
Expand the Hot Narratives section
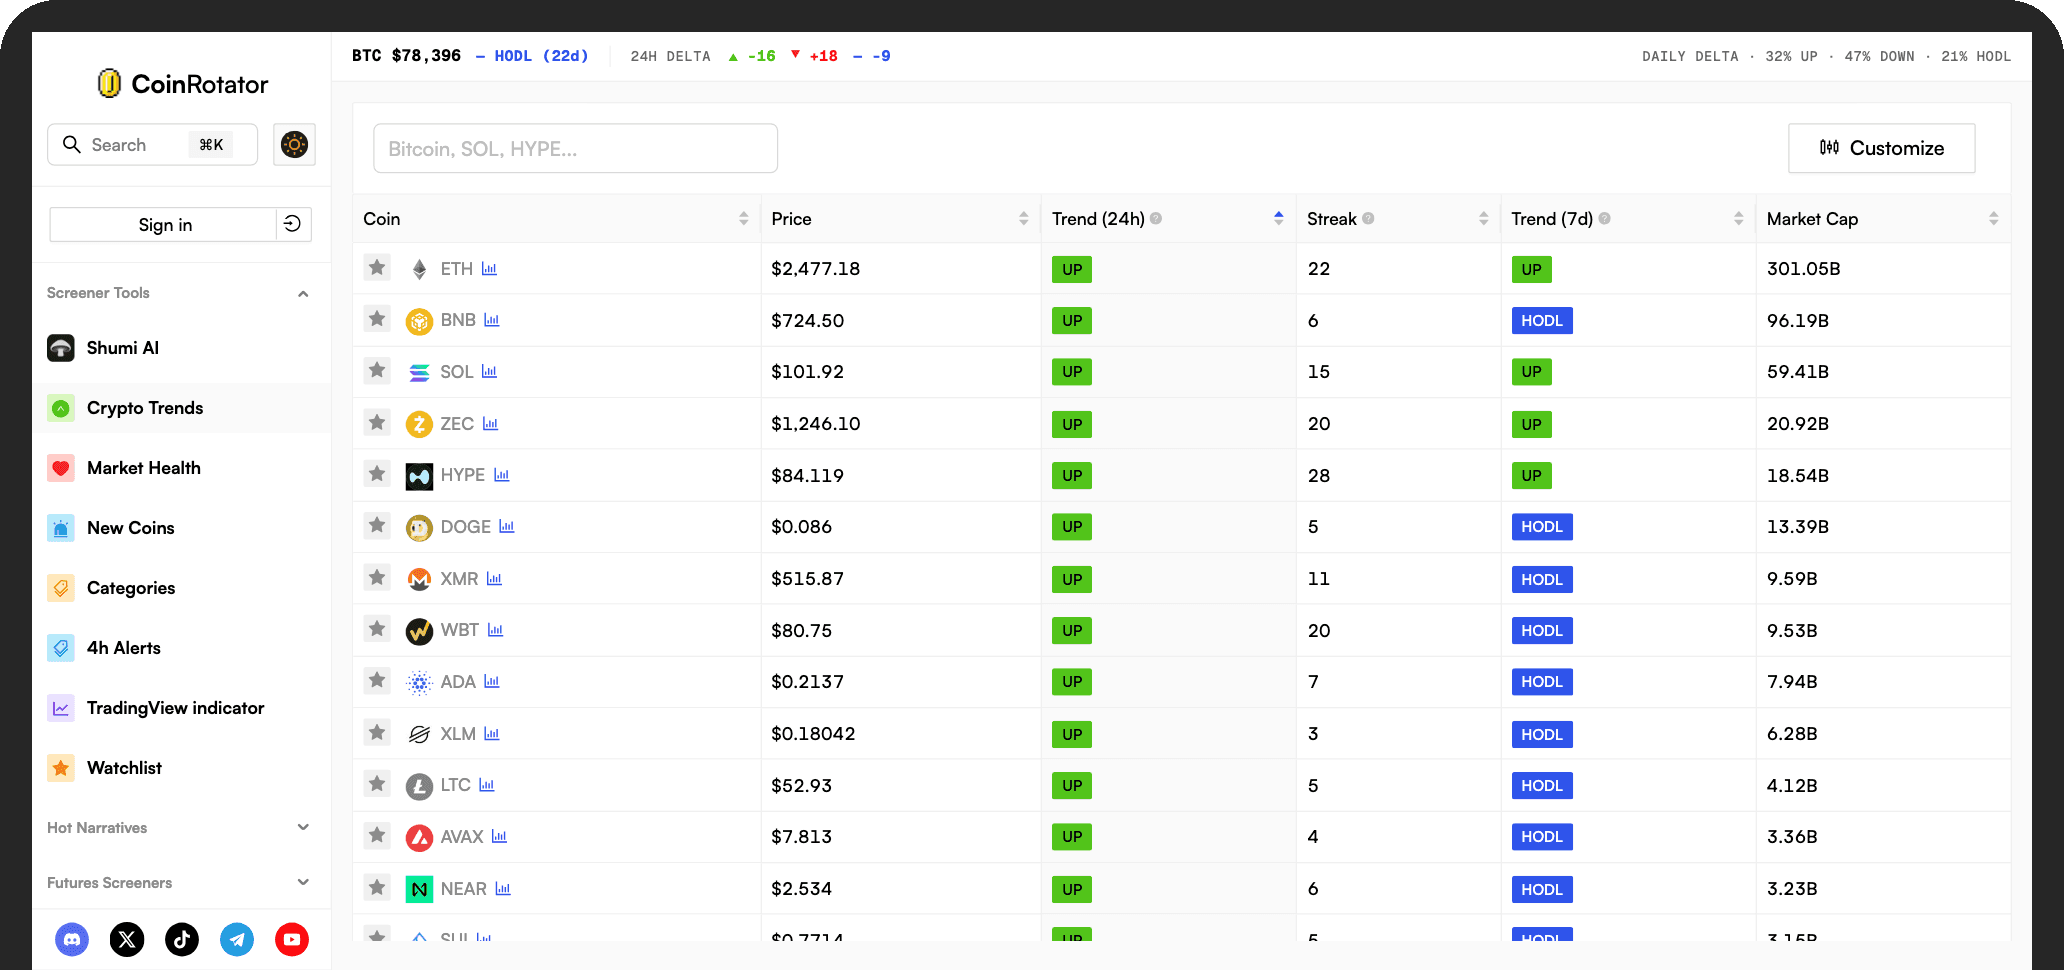[x=303, y=827]
